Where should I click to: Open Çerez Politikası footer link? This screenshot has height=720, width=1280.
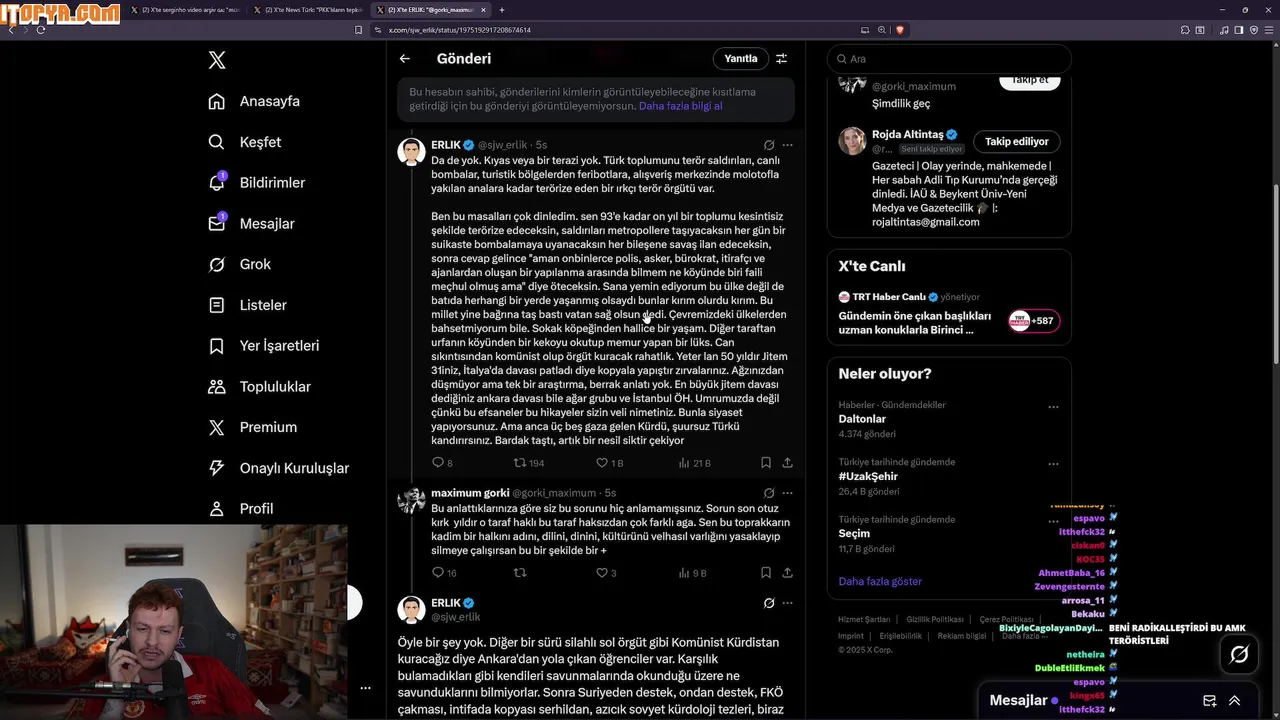coord(1006,620)
